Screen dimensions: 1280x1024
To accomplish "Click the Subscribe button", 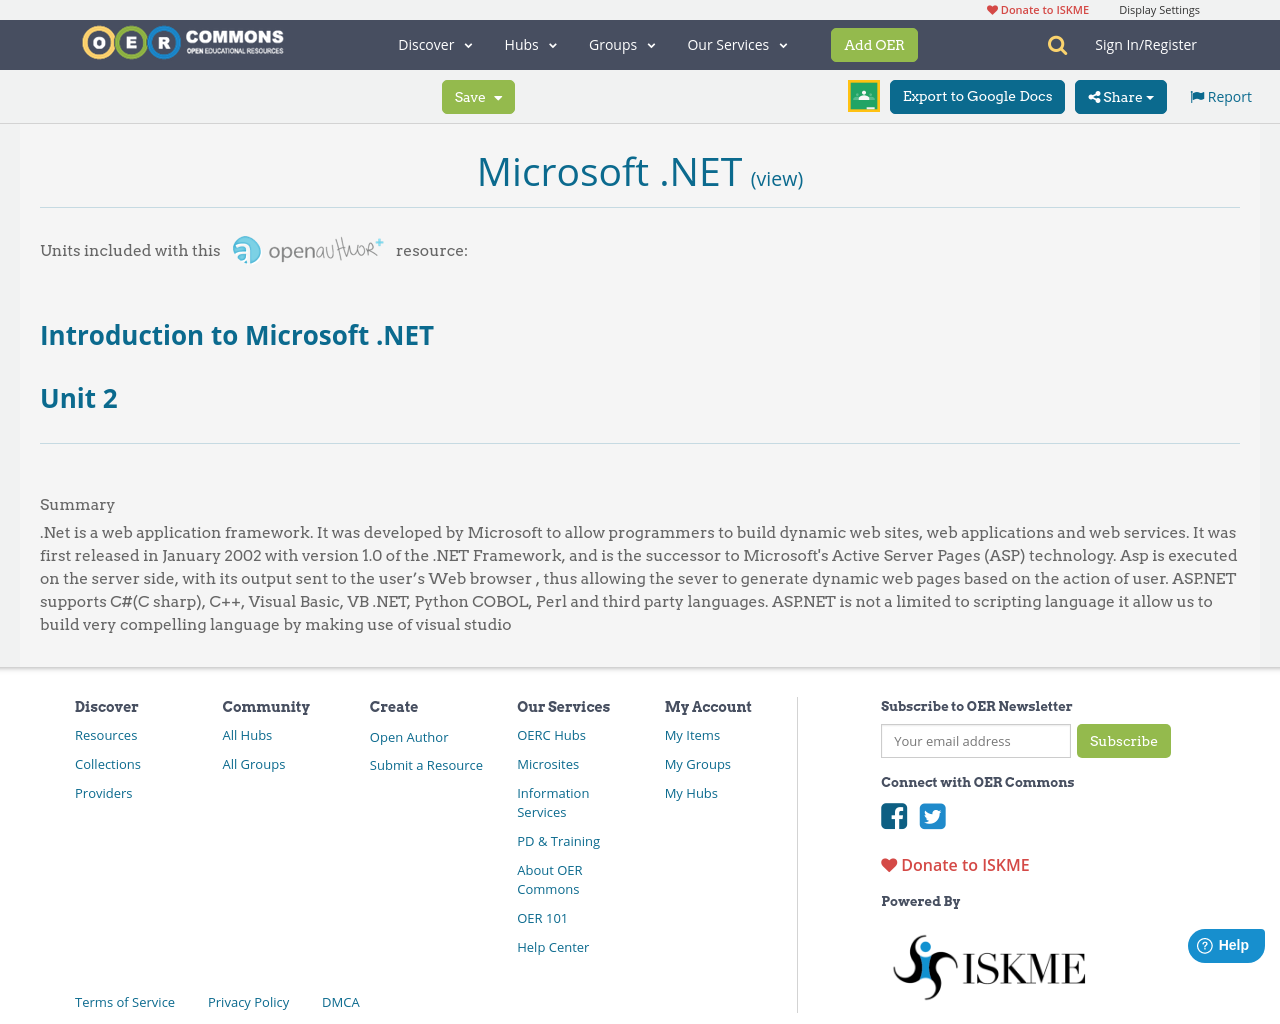I will 1124,741.
